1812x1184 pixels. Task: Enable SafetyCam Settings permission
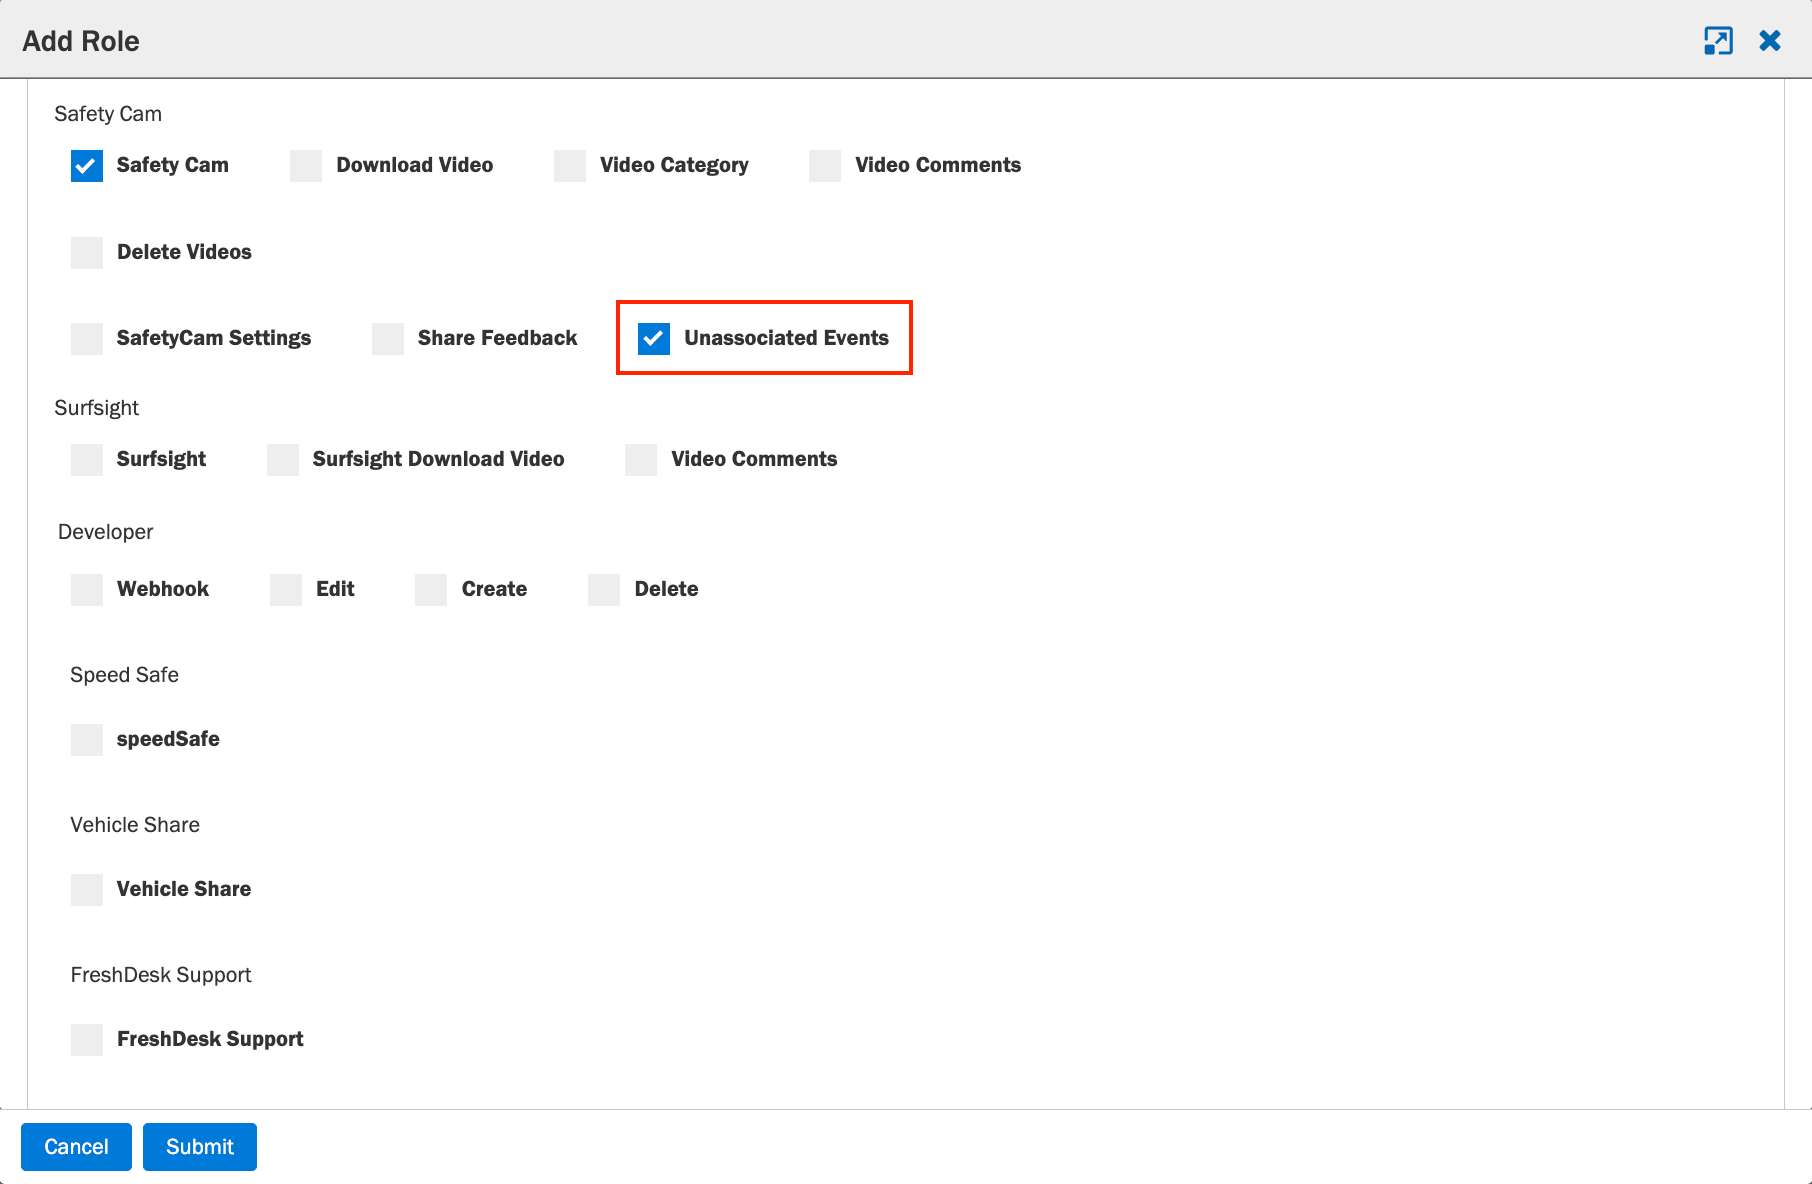(x=87, y=339)
